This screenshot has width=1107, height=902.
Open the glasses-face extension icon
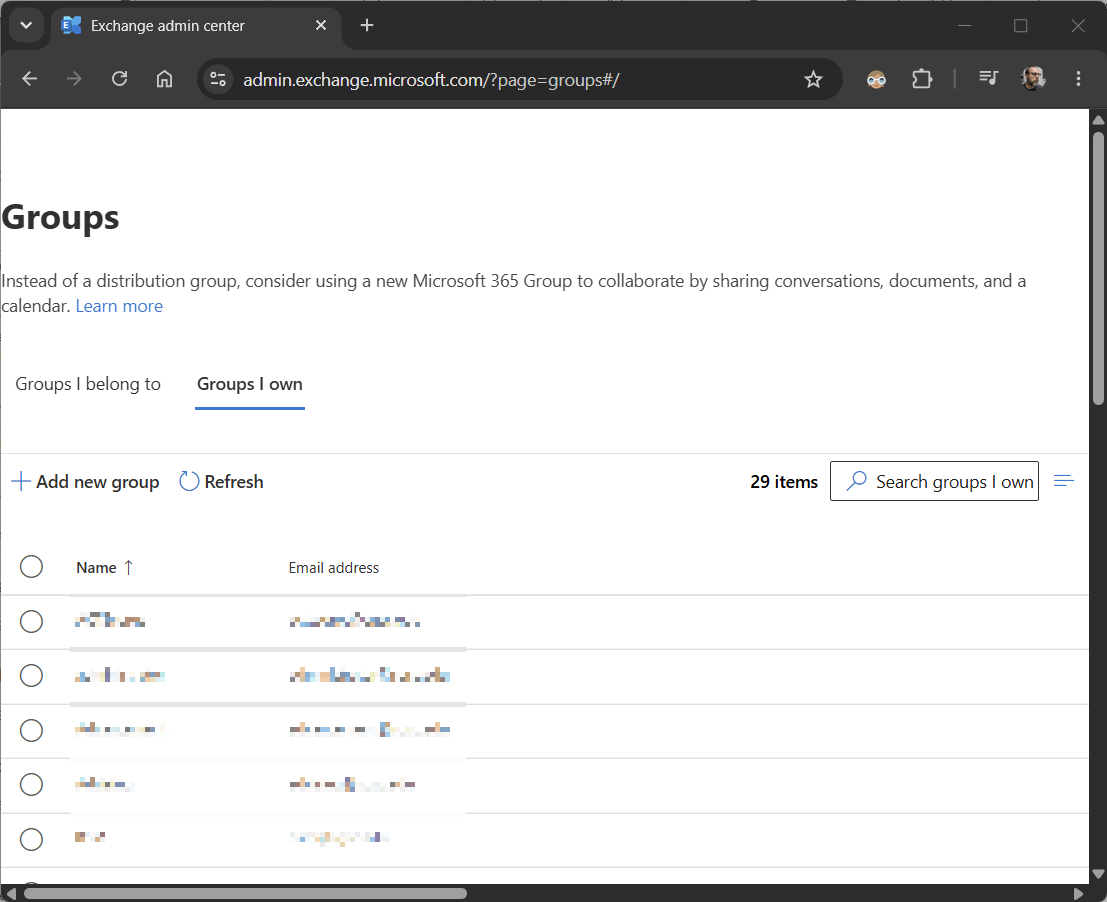pos(876,79)
